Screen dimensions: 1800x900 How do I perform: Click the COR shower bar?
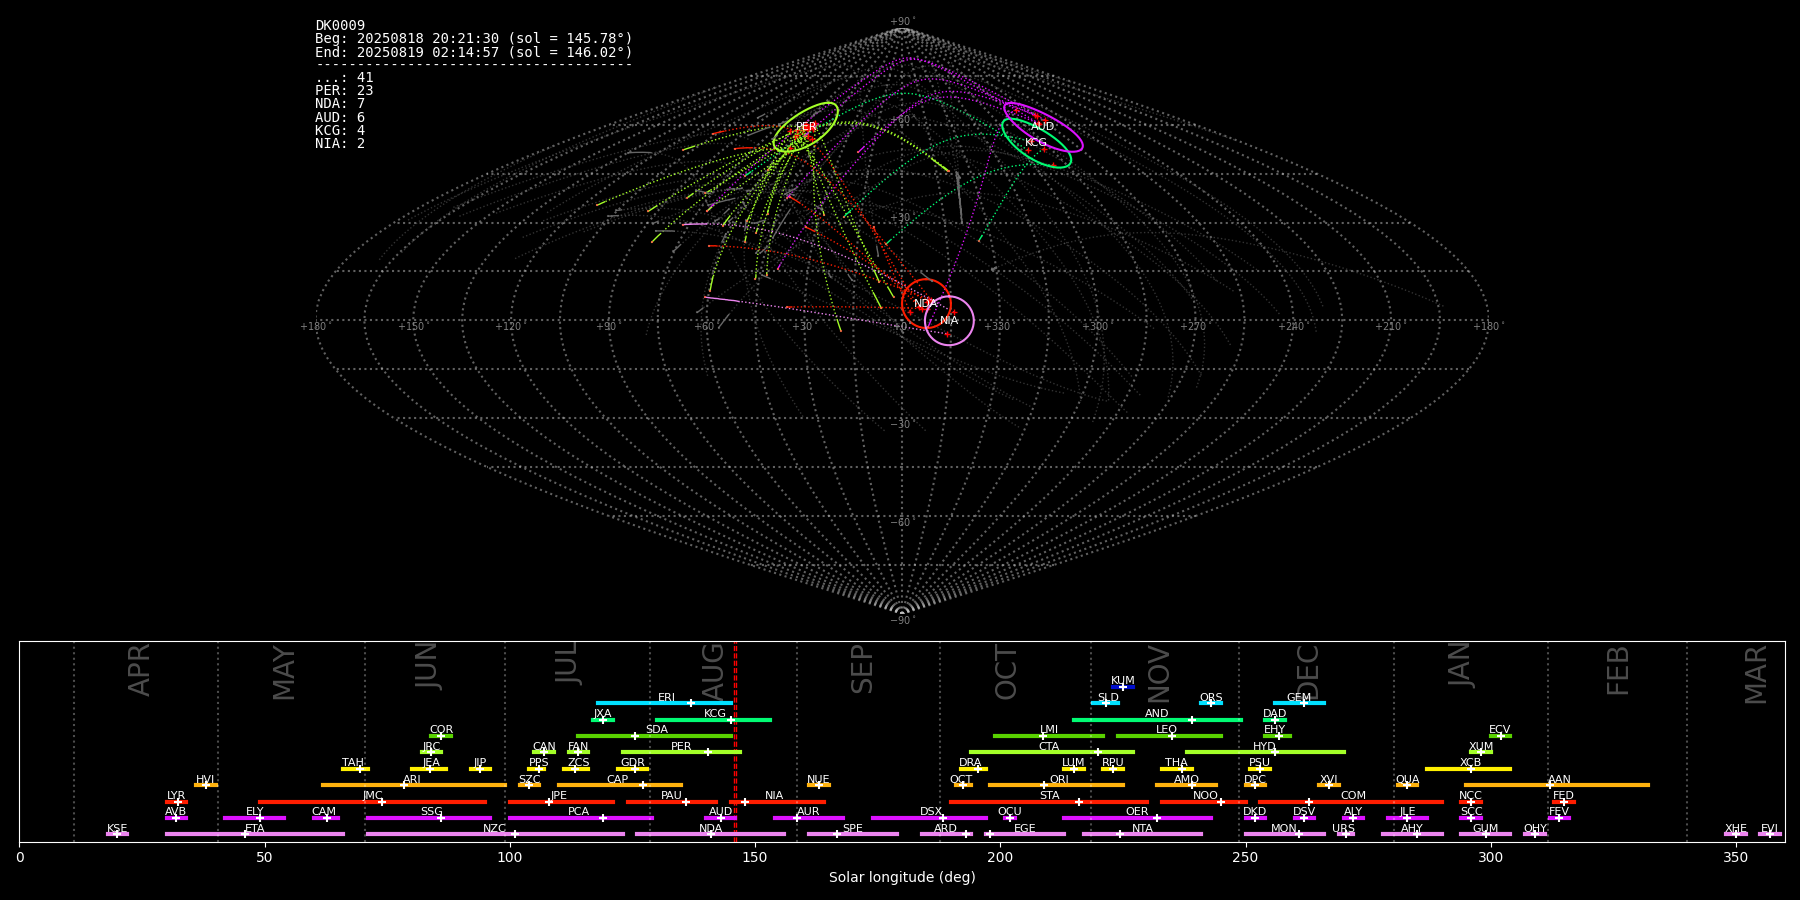click(x=441, y=736)
